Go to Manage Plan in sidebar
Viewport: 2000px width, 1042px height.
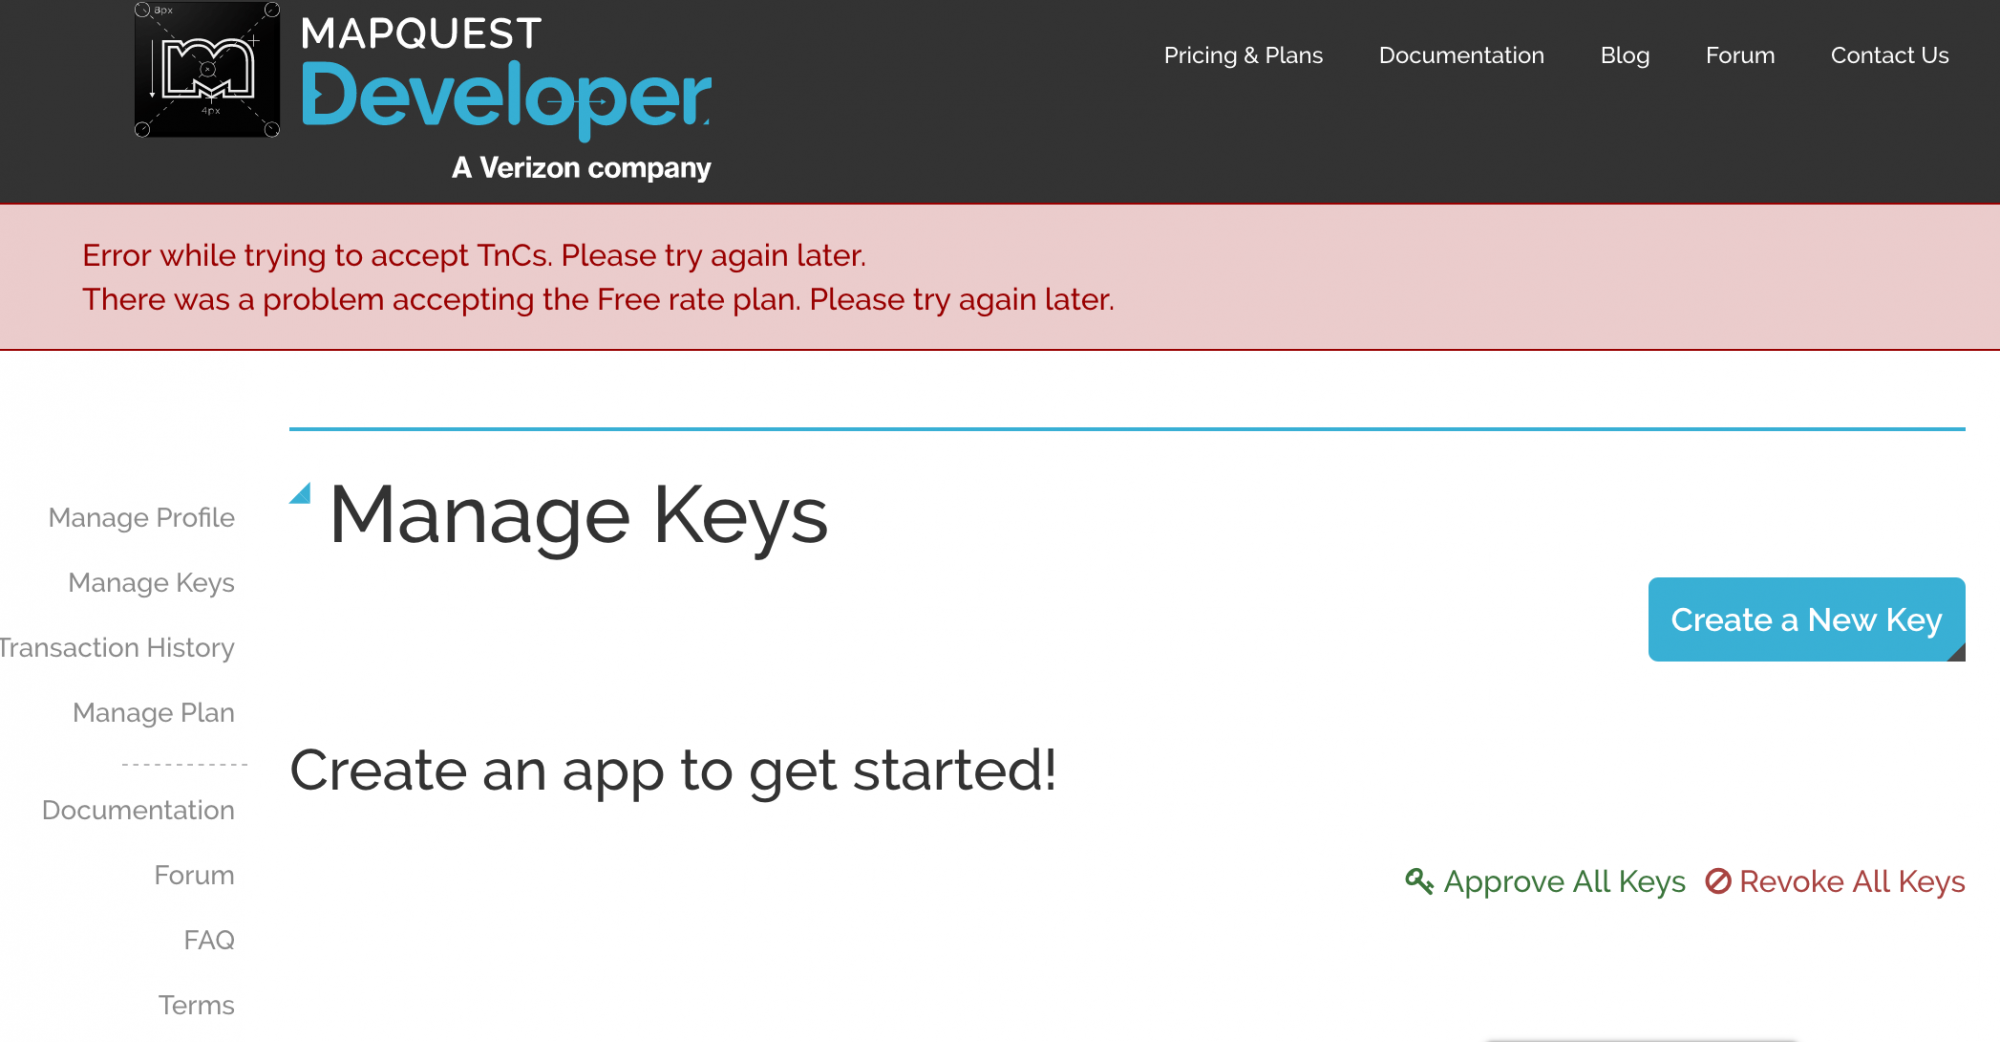(x=153, y=712)
